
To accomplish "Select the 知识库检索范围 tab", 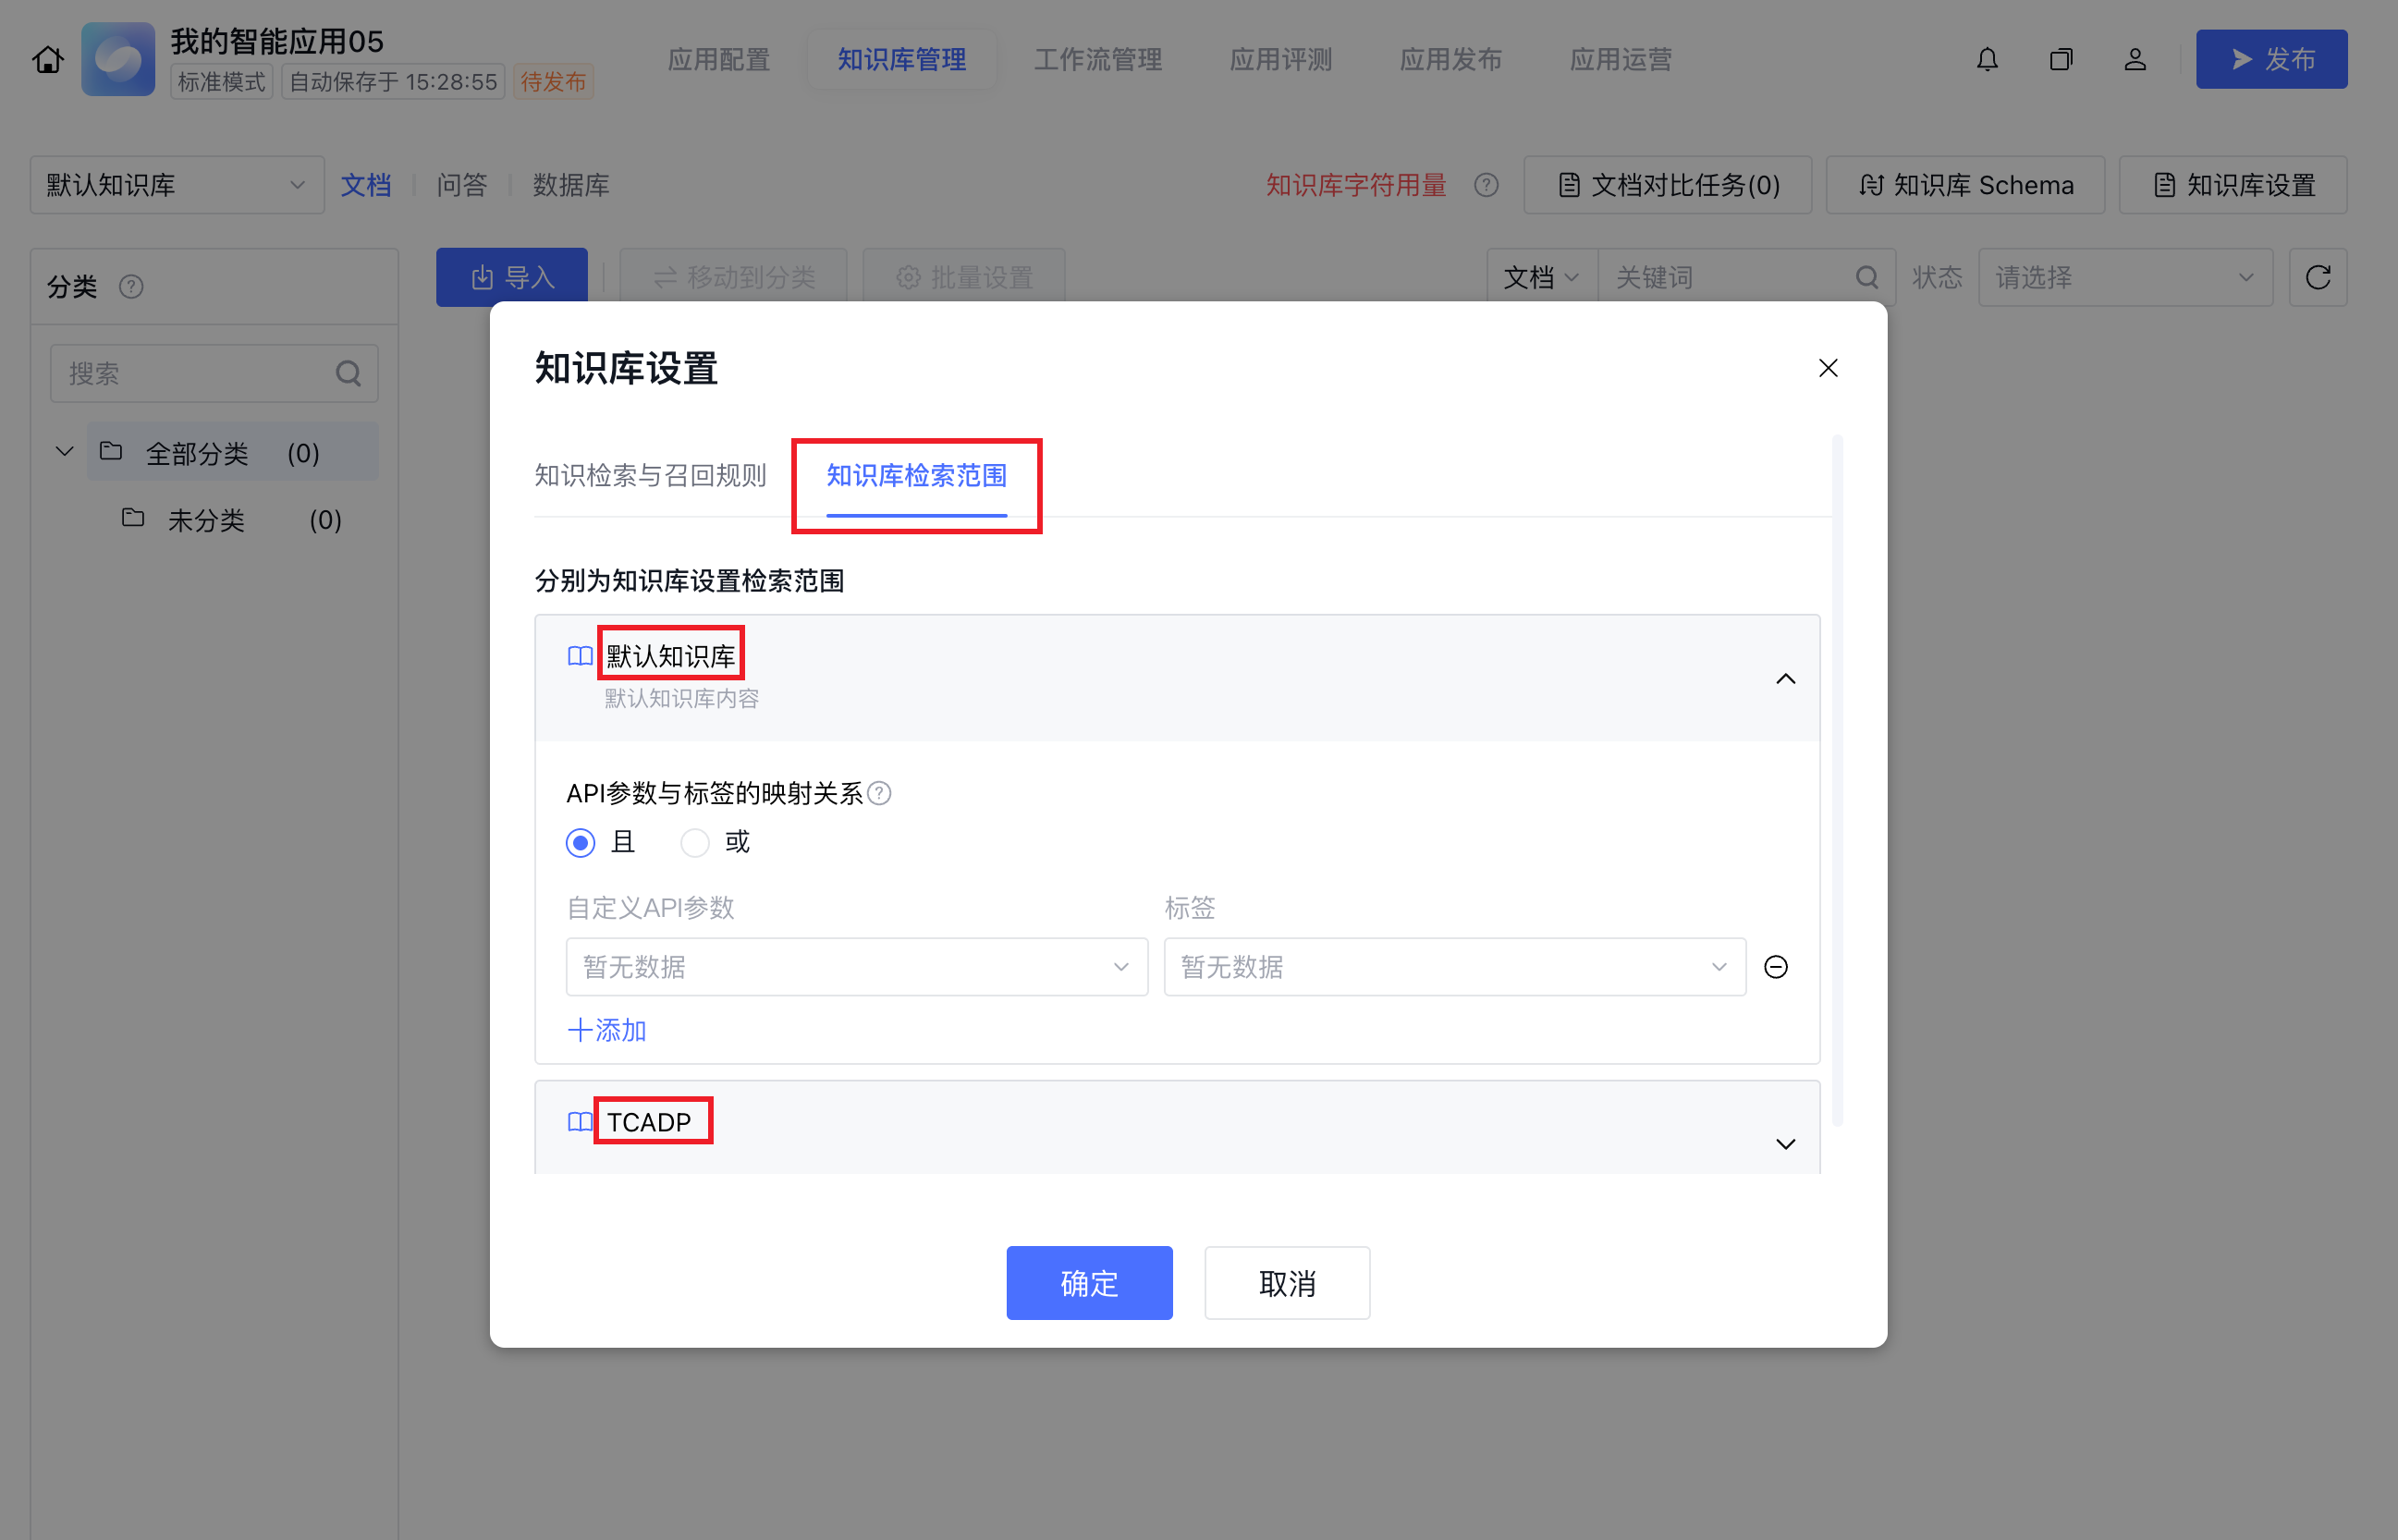I will (x=916, y=475).
